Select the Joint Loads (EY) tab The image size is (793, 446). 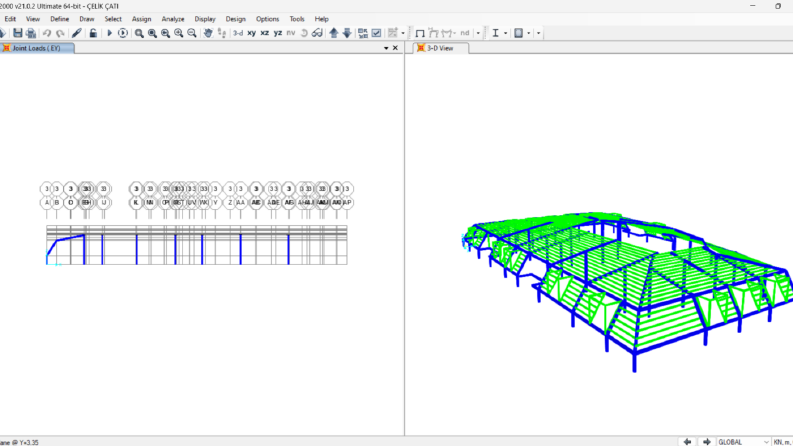(x=36, y=48)
